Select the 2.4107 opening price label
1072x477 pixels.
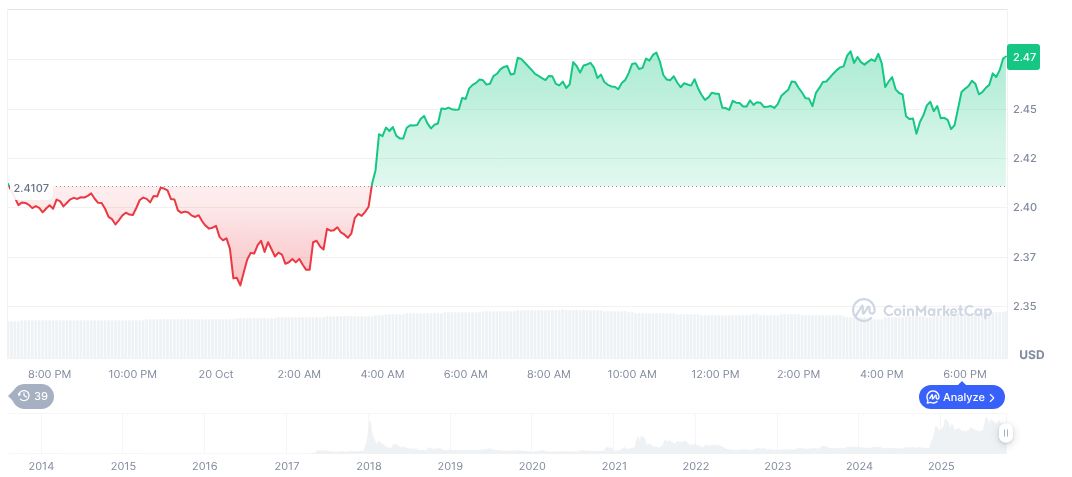tap(31, 187)
